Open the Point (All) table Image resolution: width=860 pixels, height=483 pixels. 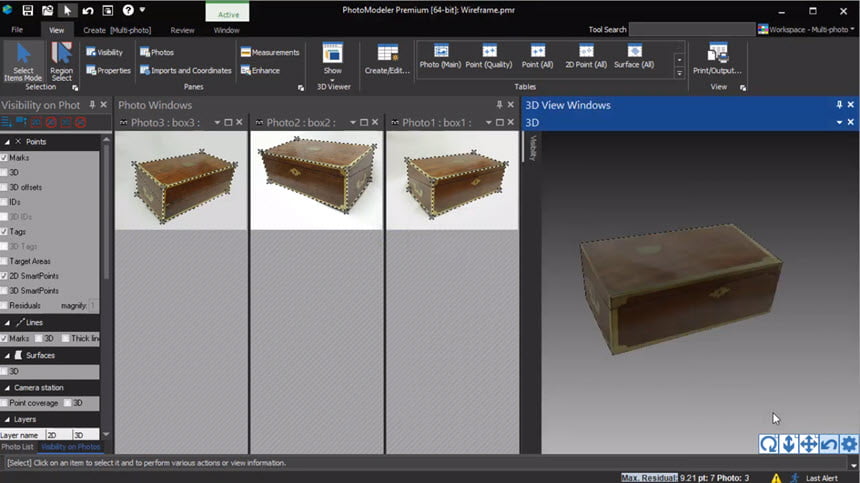(x=537, y=56)
